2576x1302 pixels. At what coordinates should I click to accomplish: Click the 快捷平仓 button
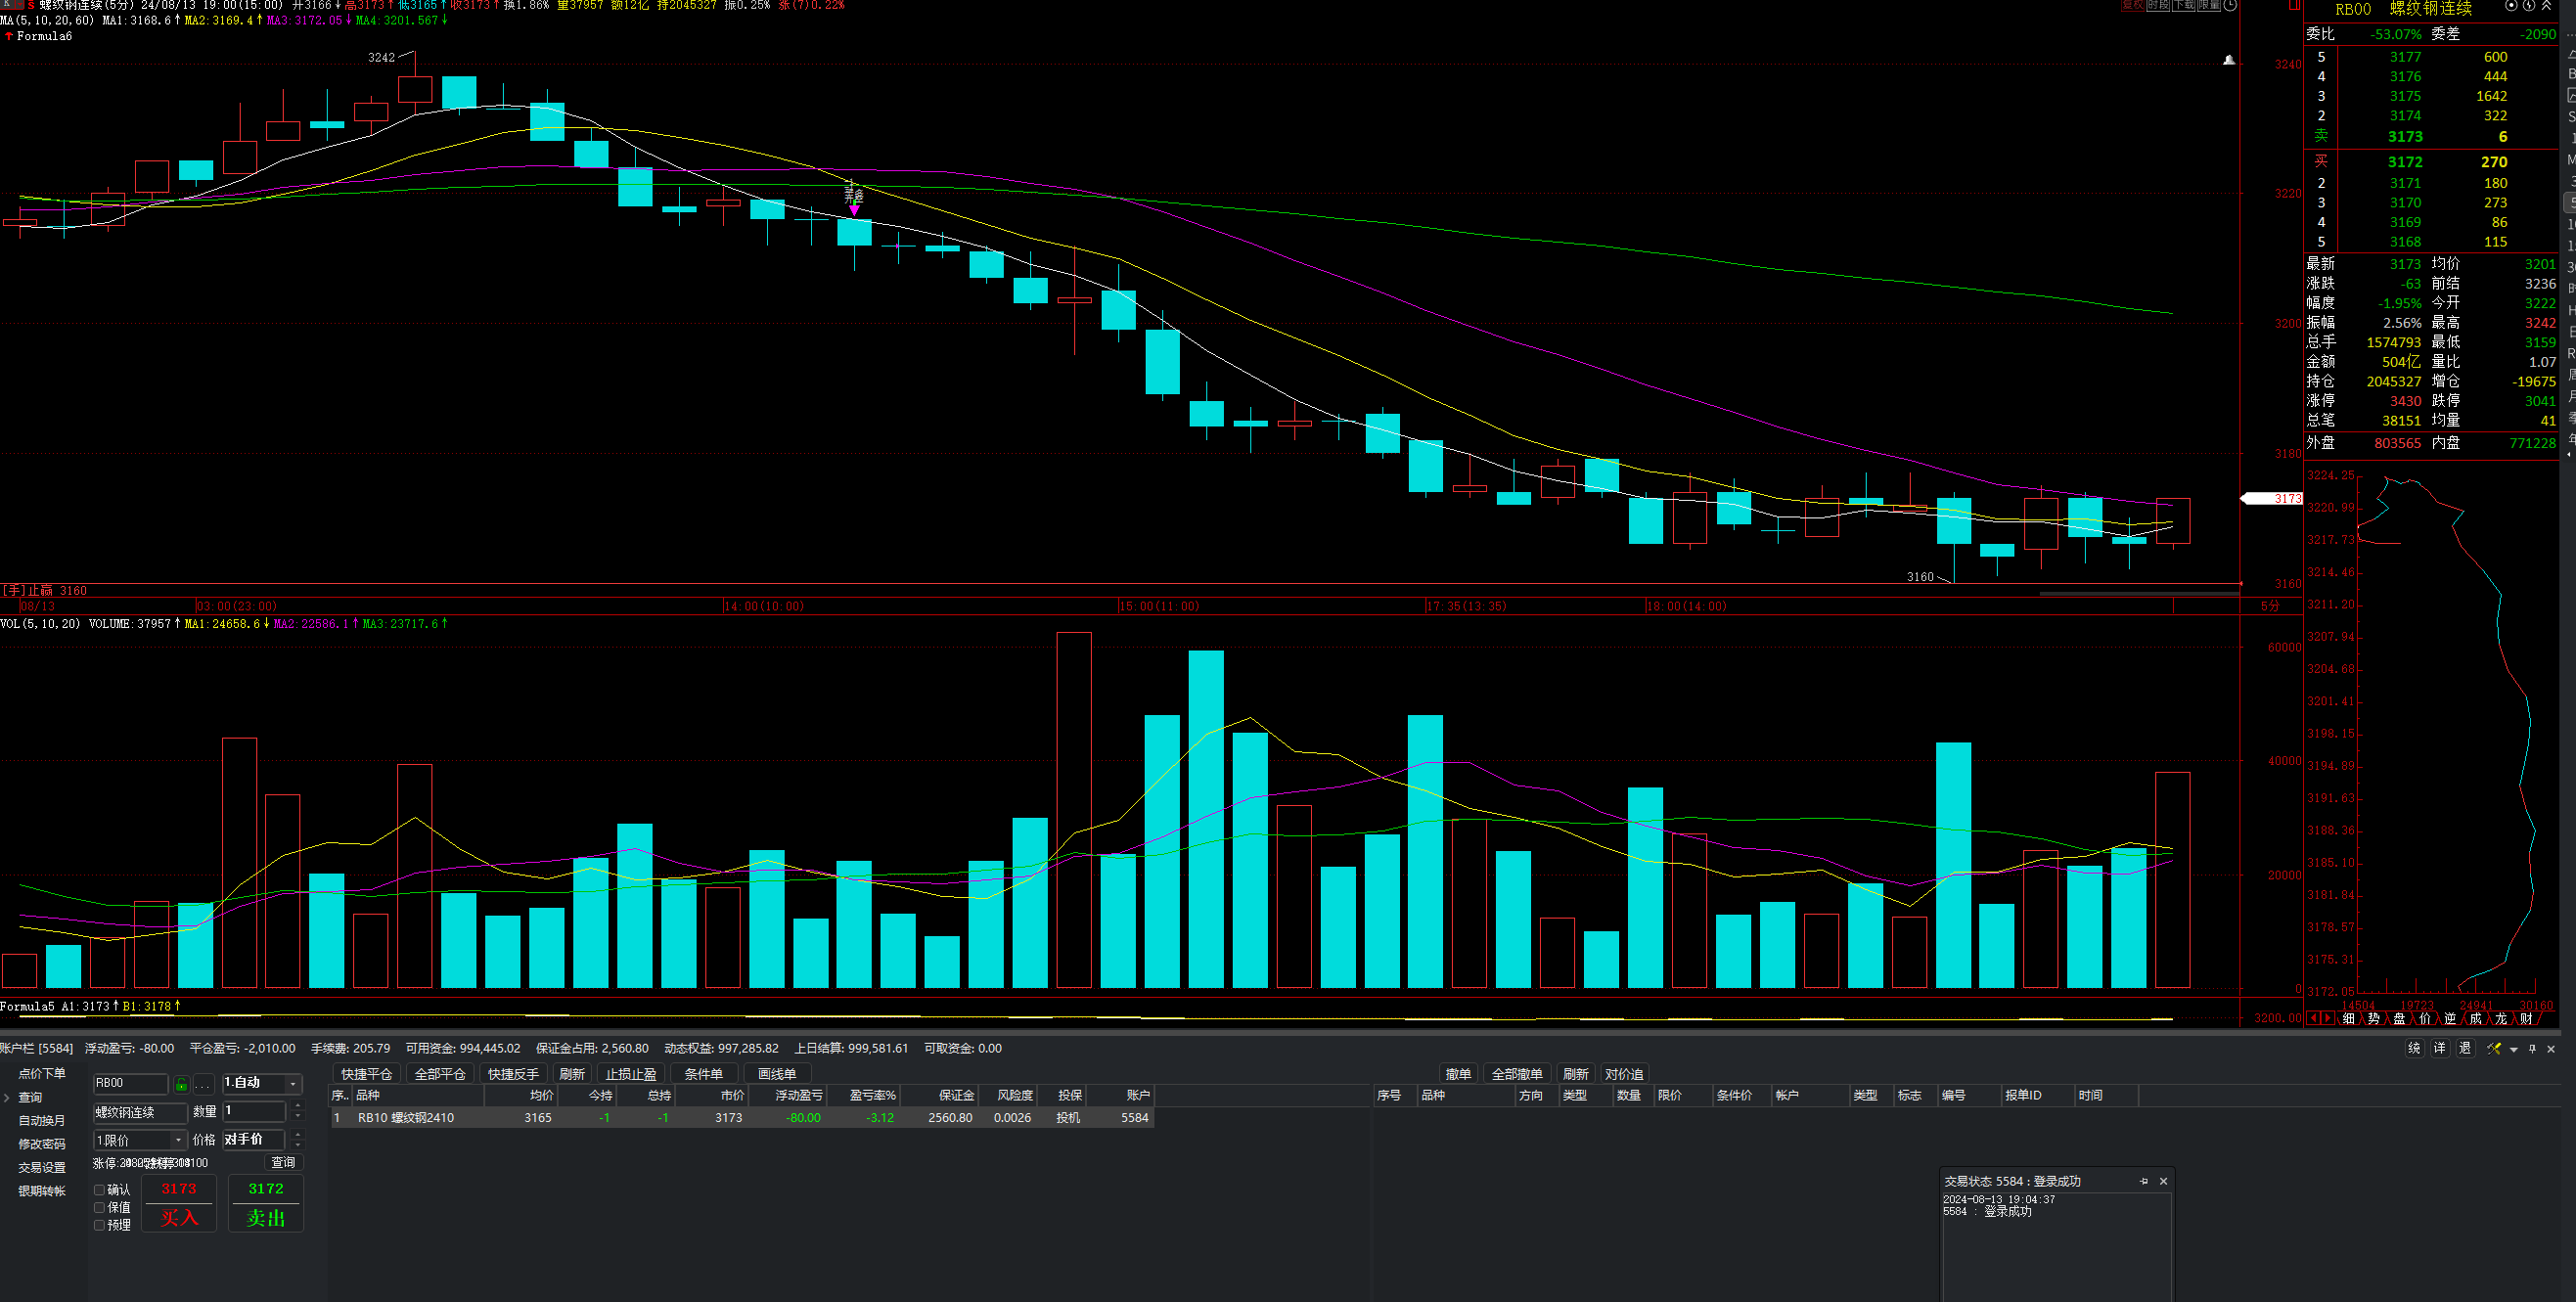[x=367, y=1074]
